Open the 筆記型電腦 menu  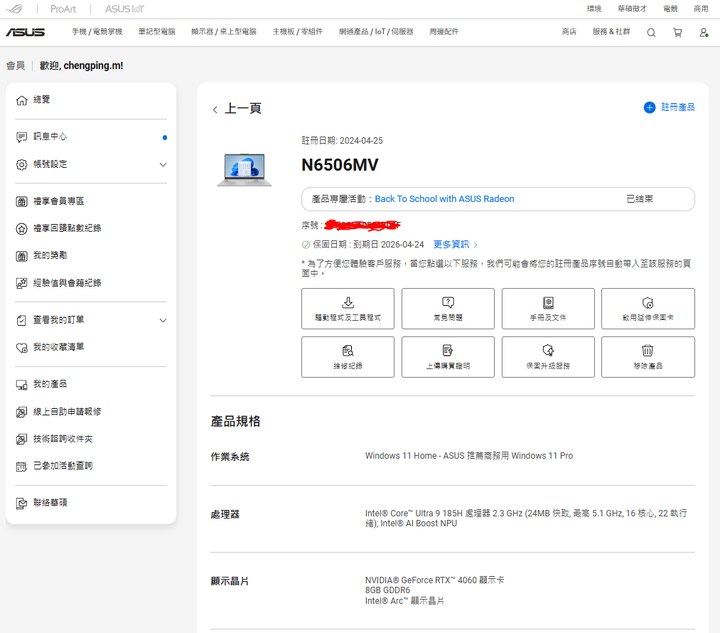click(157, 32)
